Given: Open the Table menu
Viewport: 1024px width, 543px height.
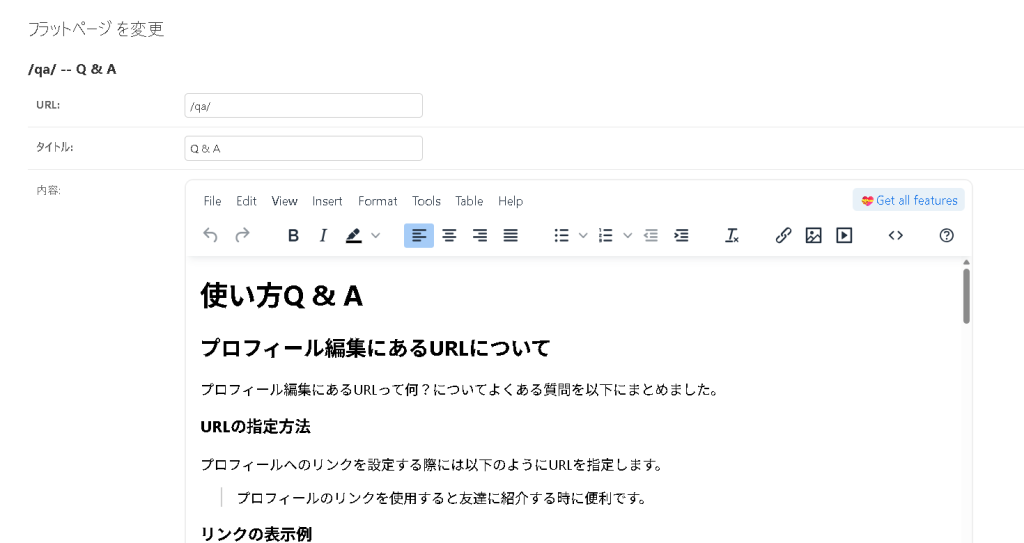Looking at the screenshot, I should 470,201.
